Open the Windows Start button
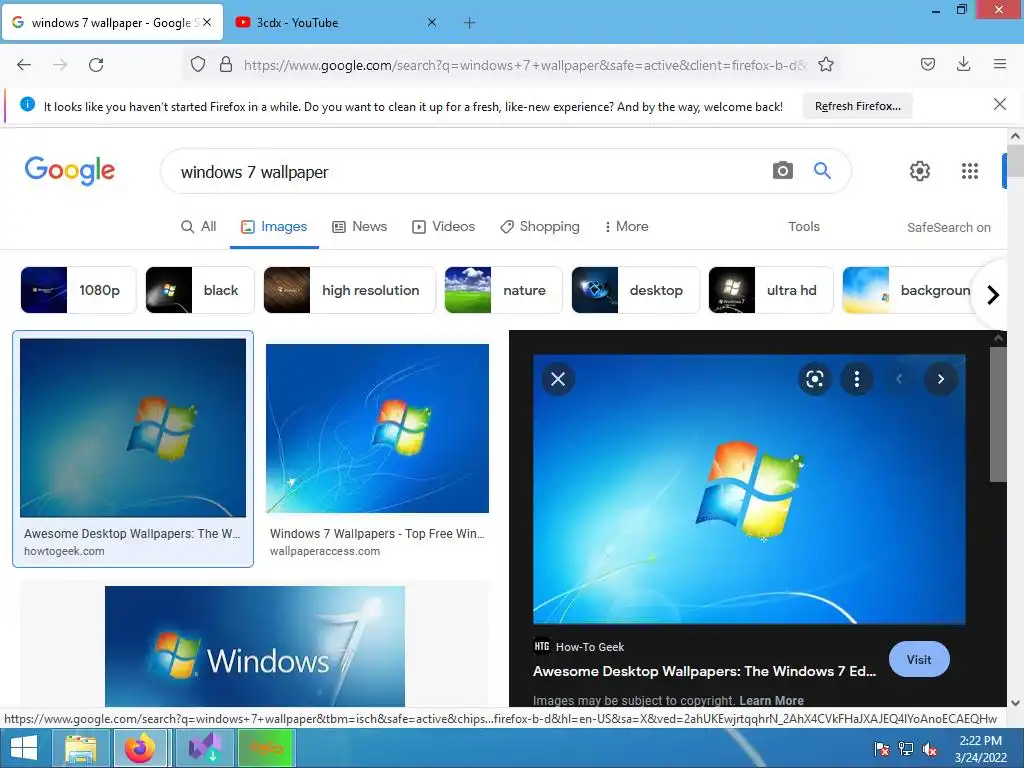 (x=24, y=748)
